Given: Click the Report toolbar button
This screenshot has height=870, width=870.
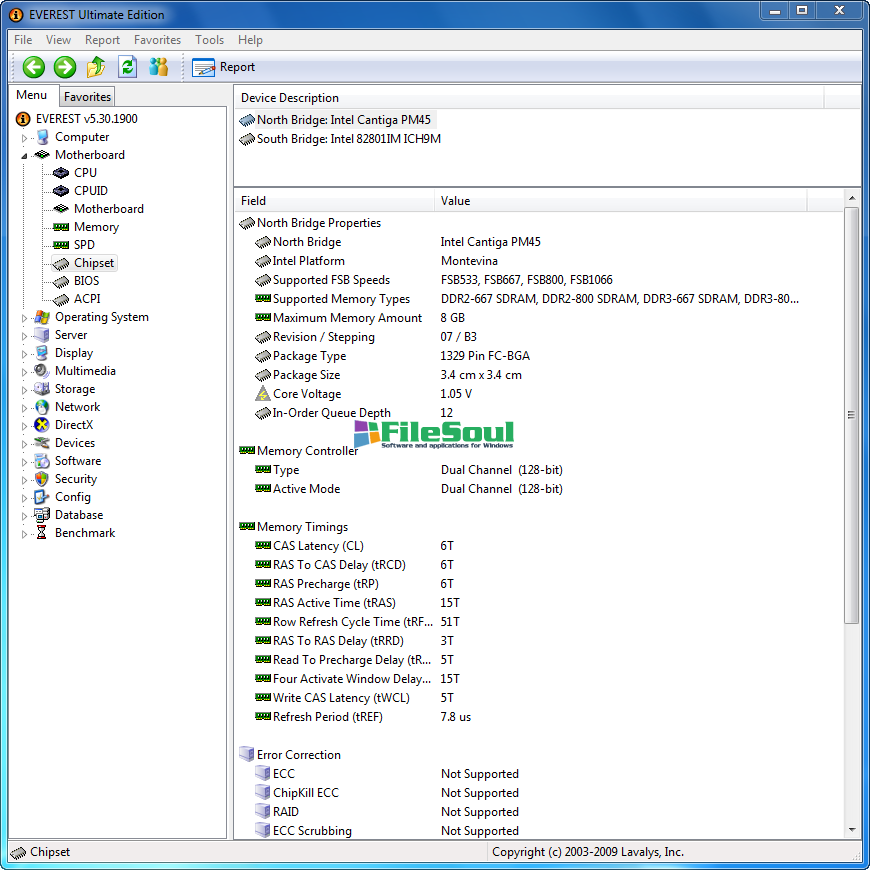Looking at the screenshot, I should 224,67.
